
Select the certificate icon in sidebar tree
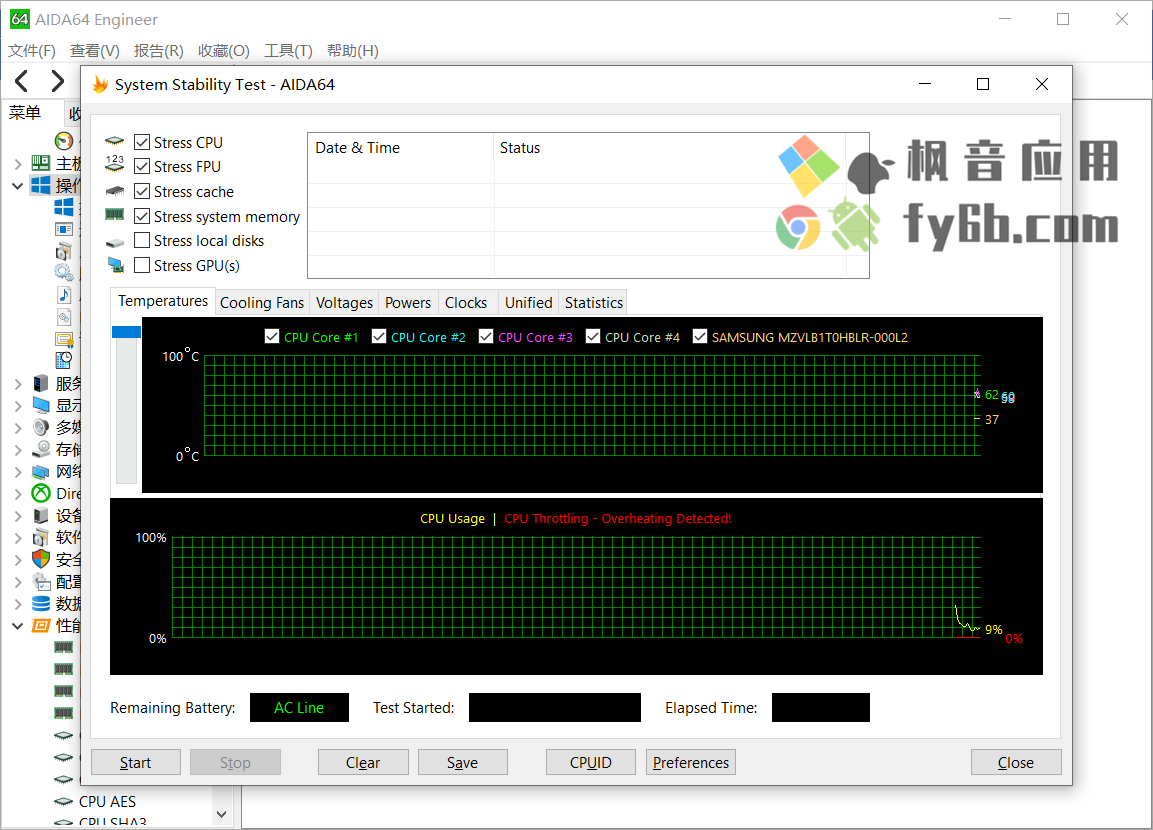[x=64, y=339]
